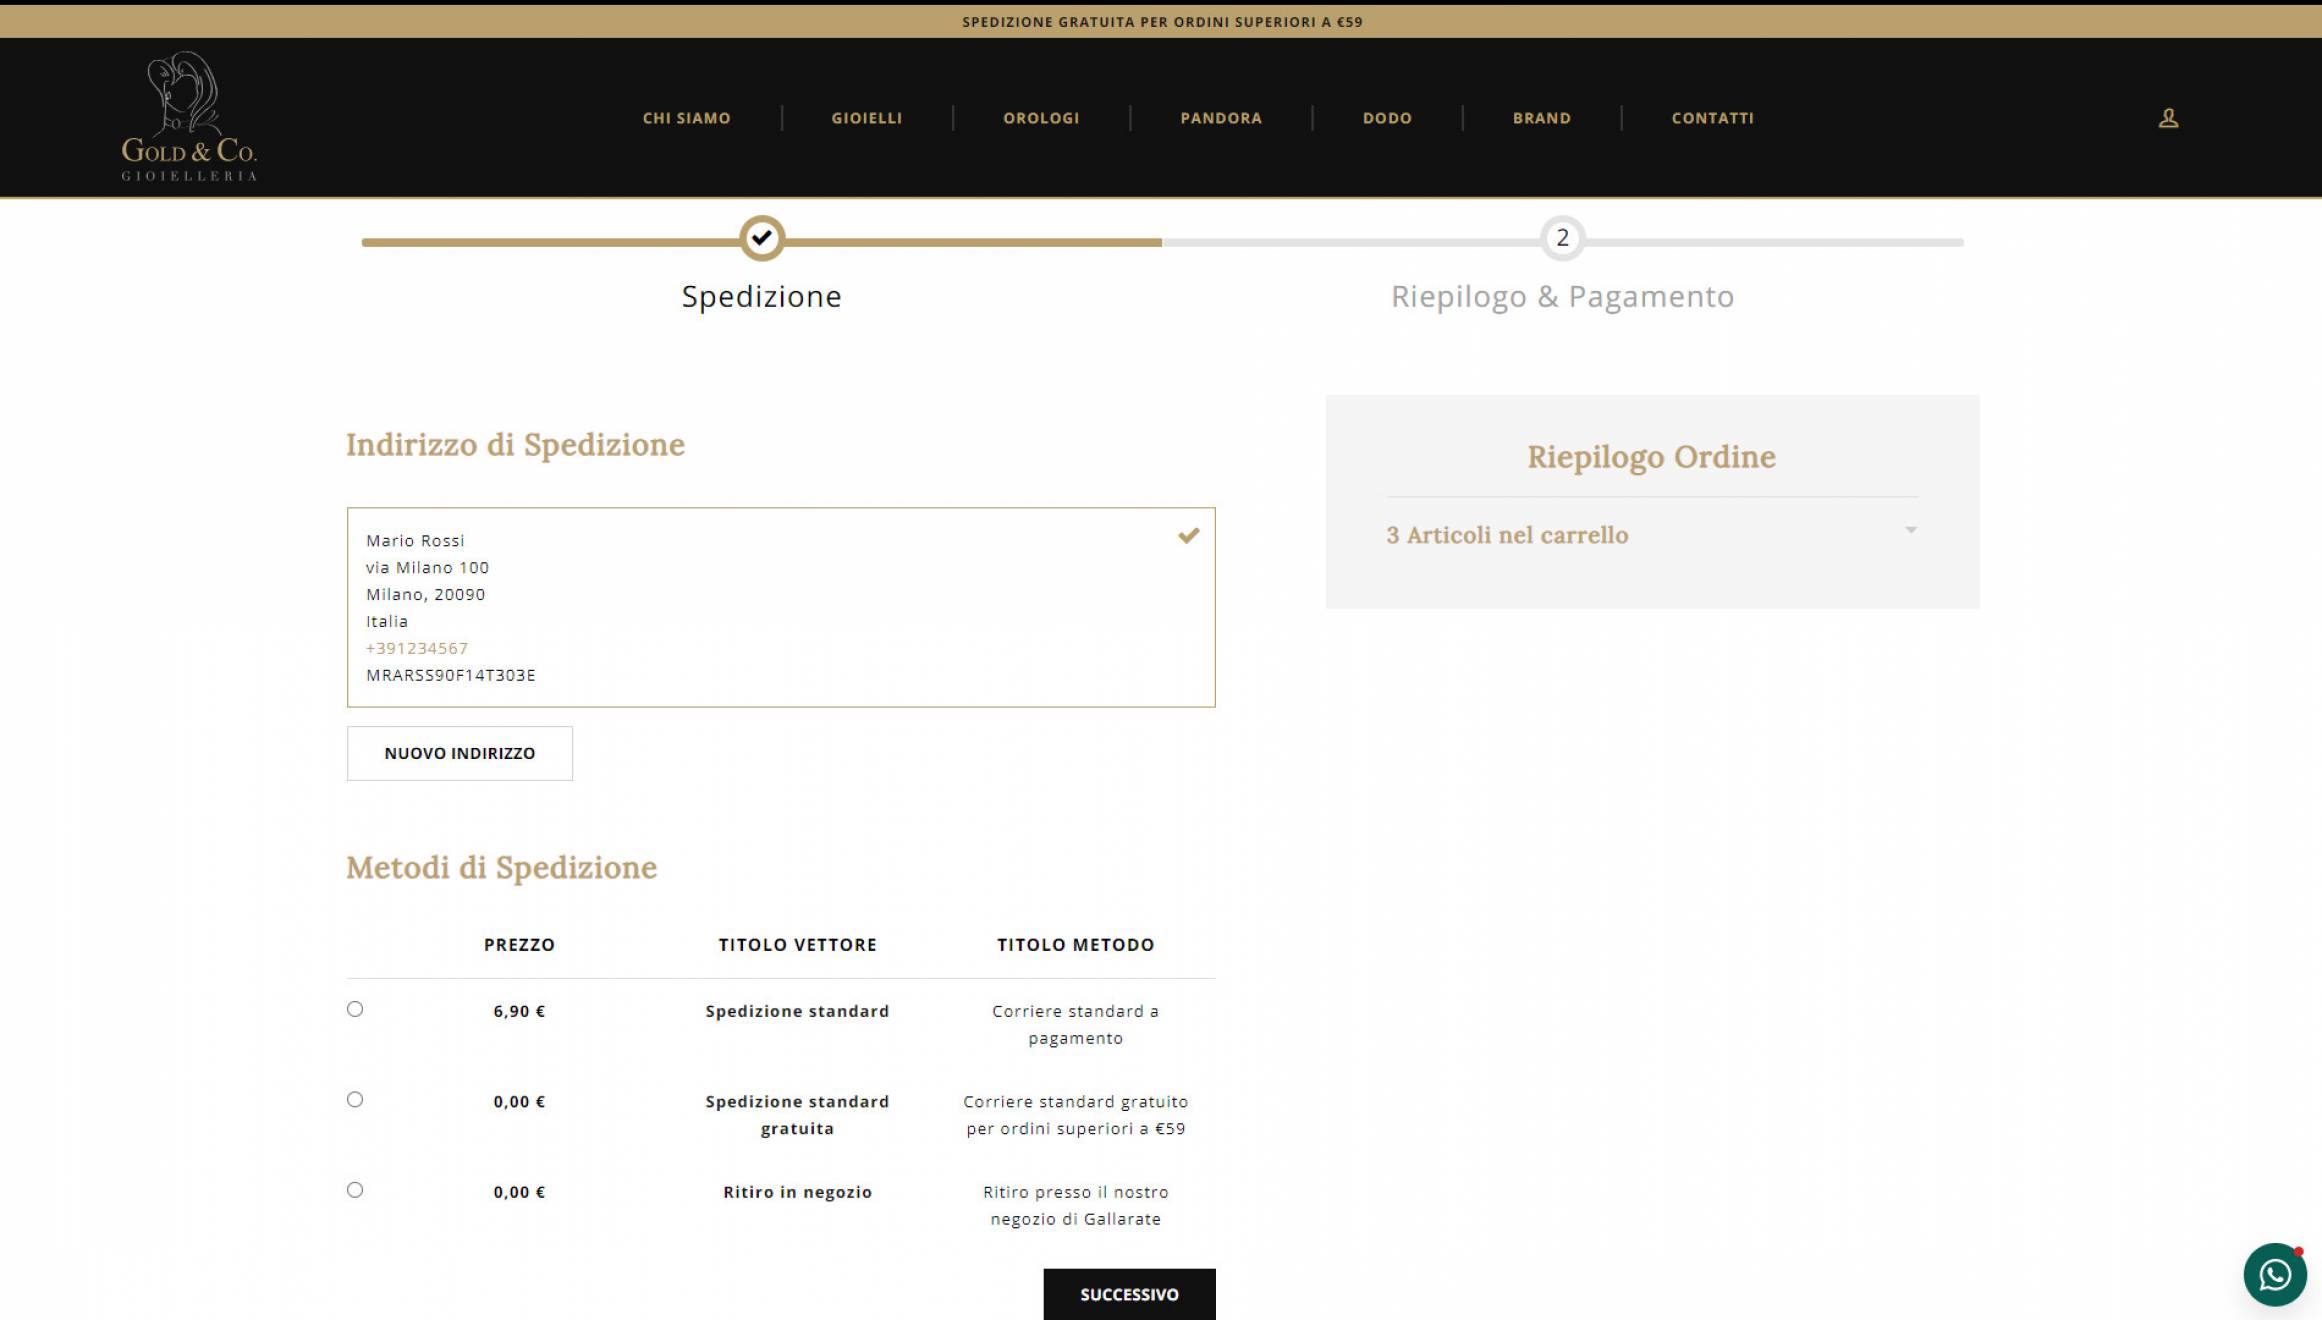Open the Brand menu
Viewport: 2322px width, 1320px height.
[x=1541, y=118]
